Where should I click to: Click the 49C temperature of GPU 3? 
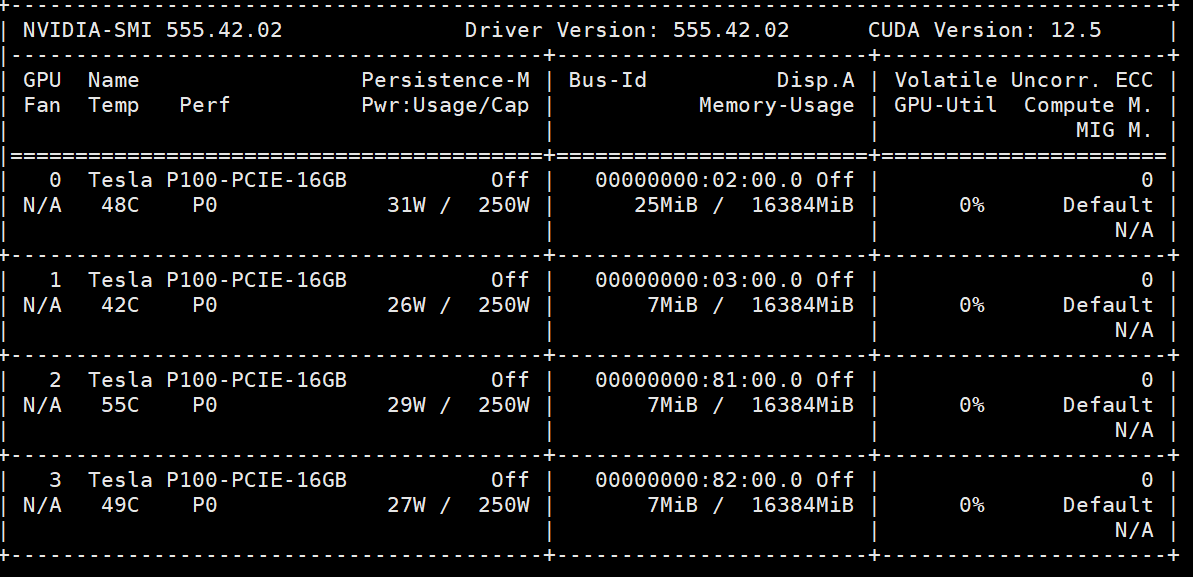click(x=120, y=505)
